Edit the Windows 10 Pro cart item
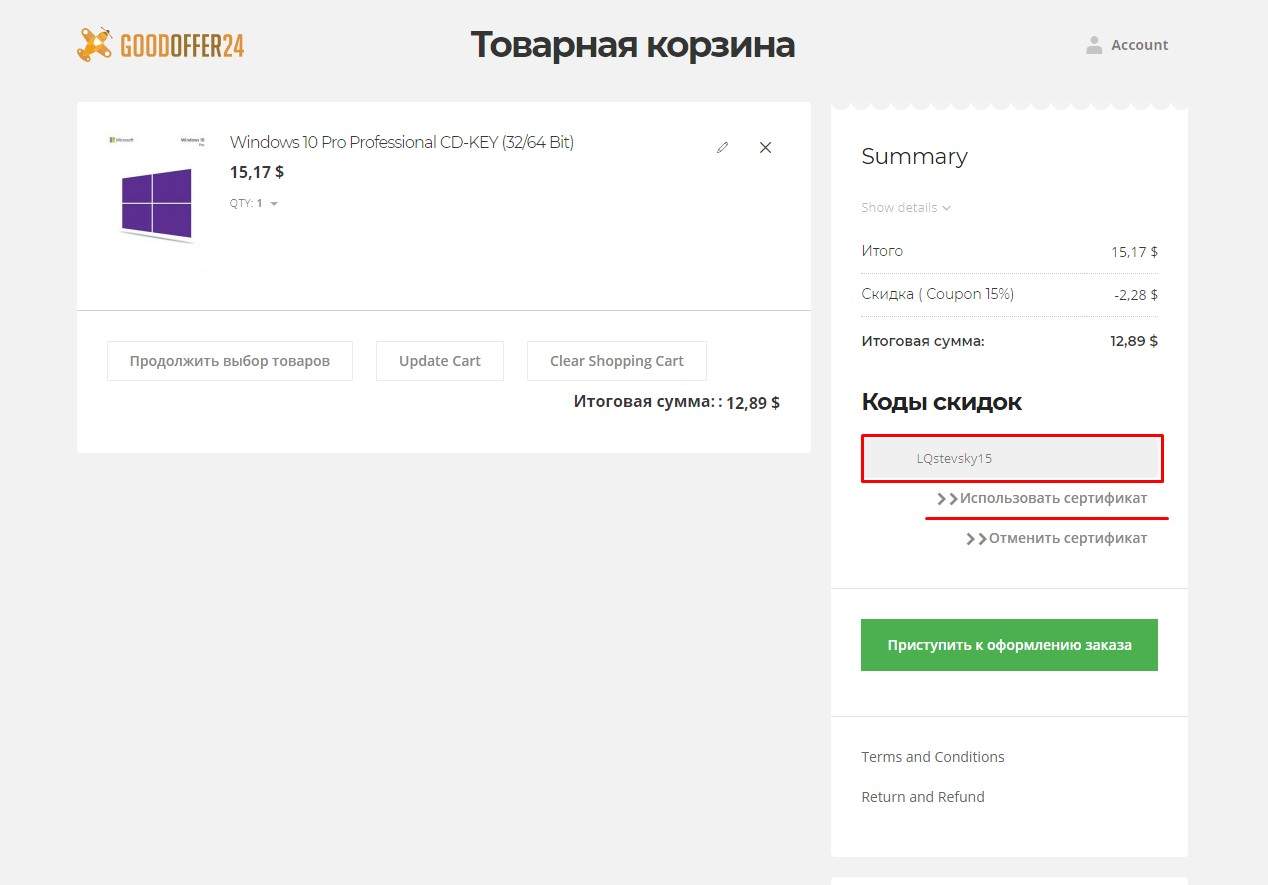The width and height of the screenshot is (1268, 885). click(722, 148)
